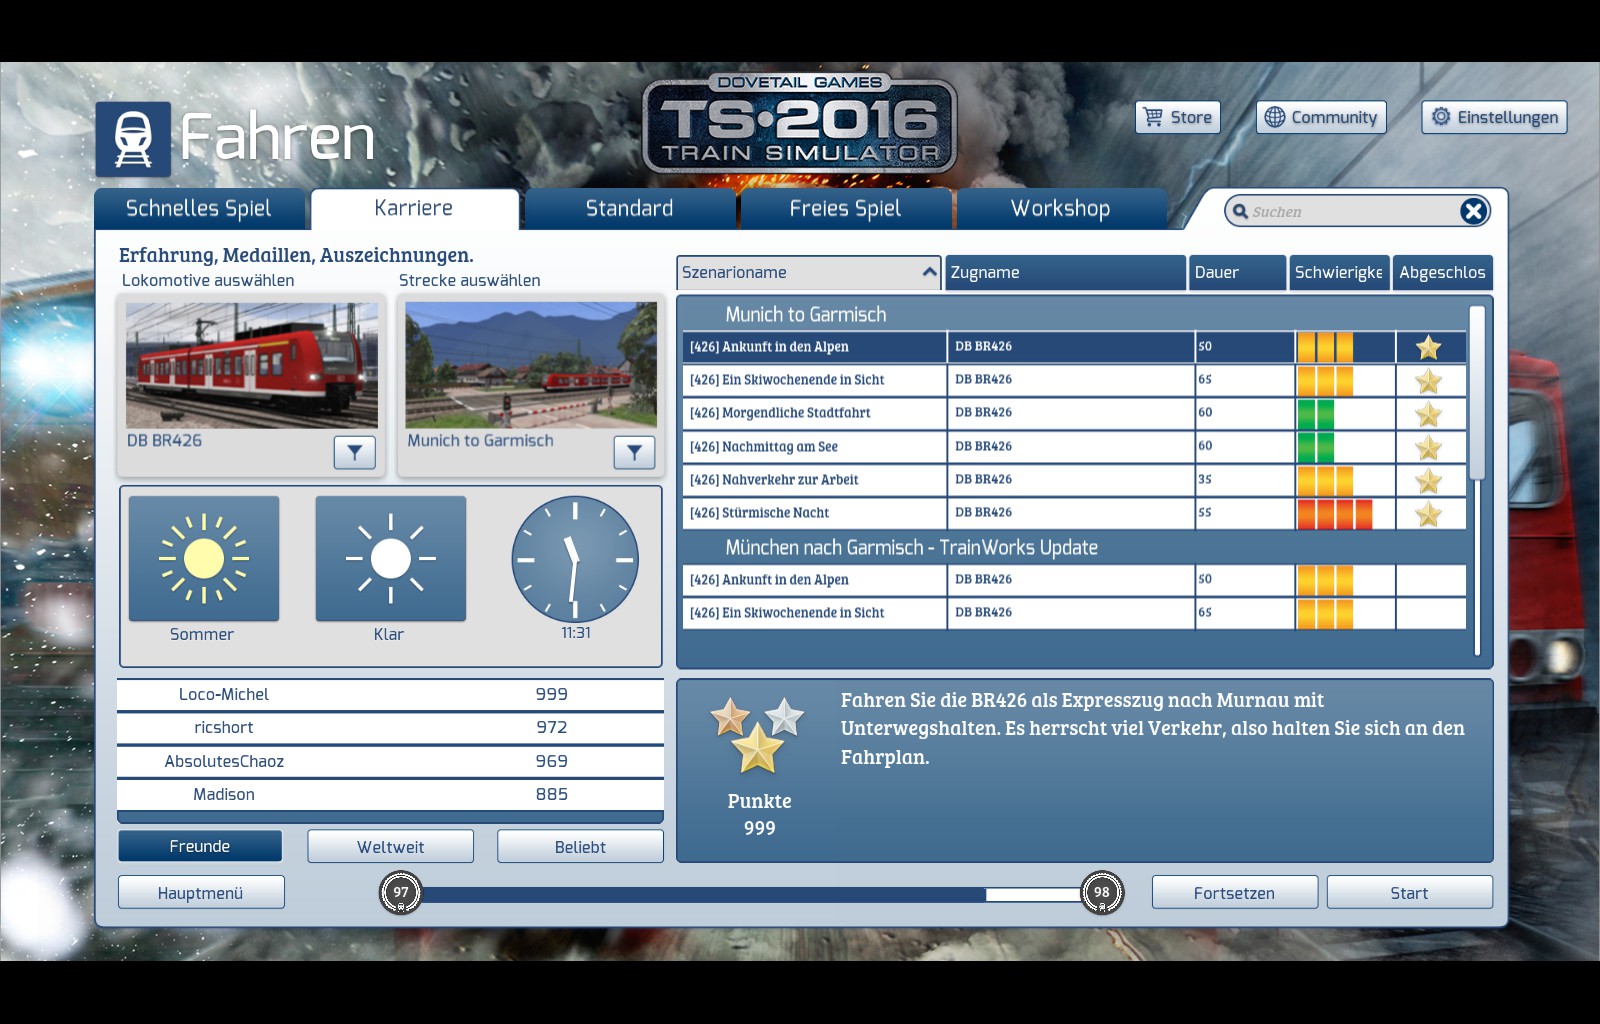Click gold star on Nachmittag am See row
Viewport: 1600px width, 1024px height.
1429,447
